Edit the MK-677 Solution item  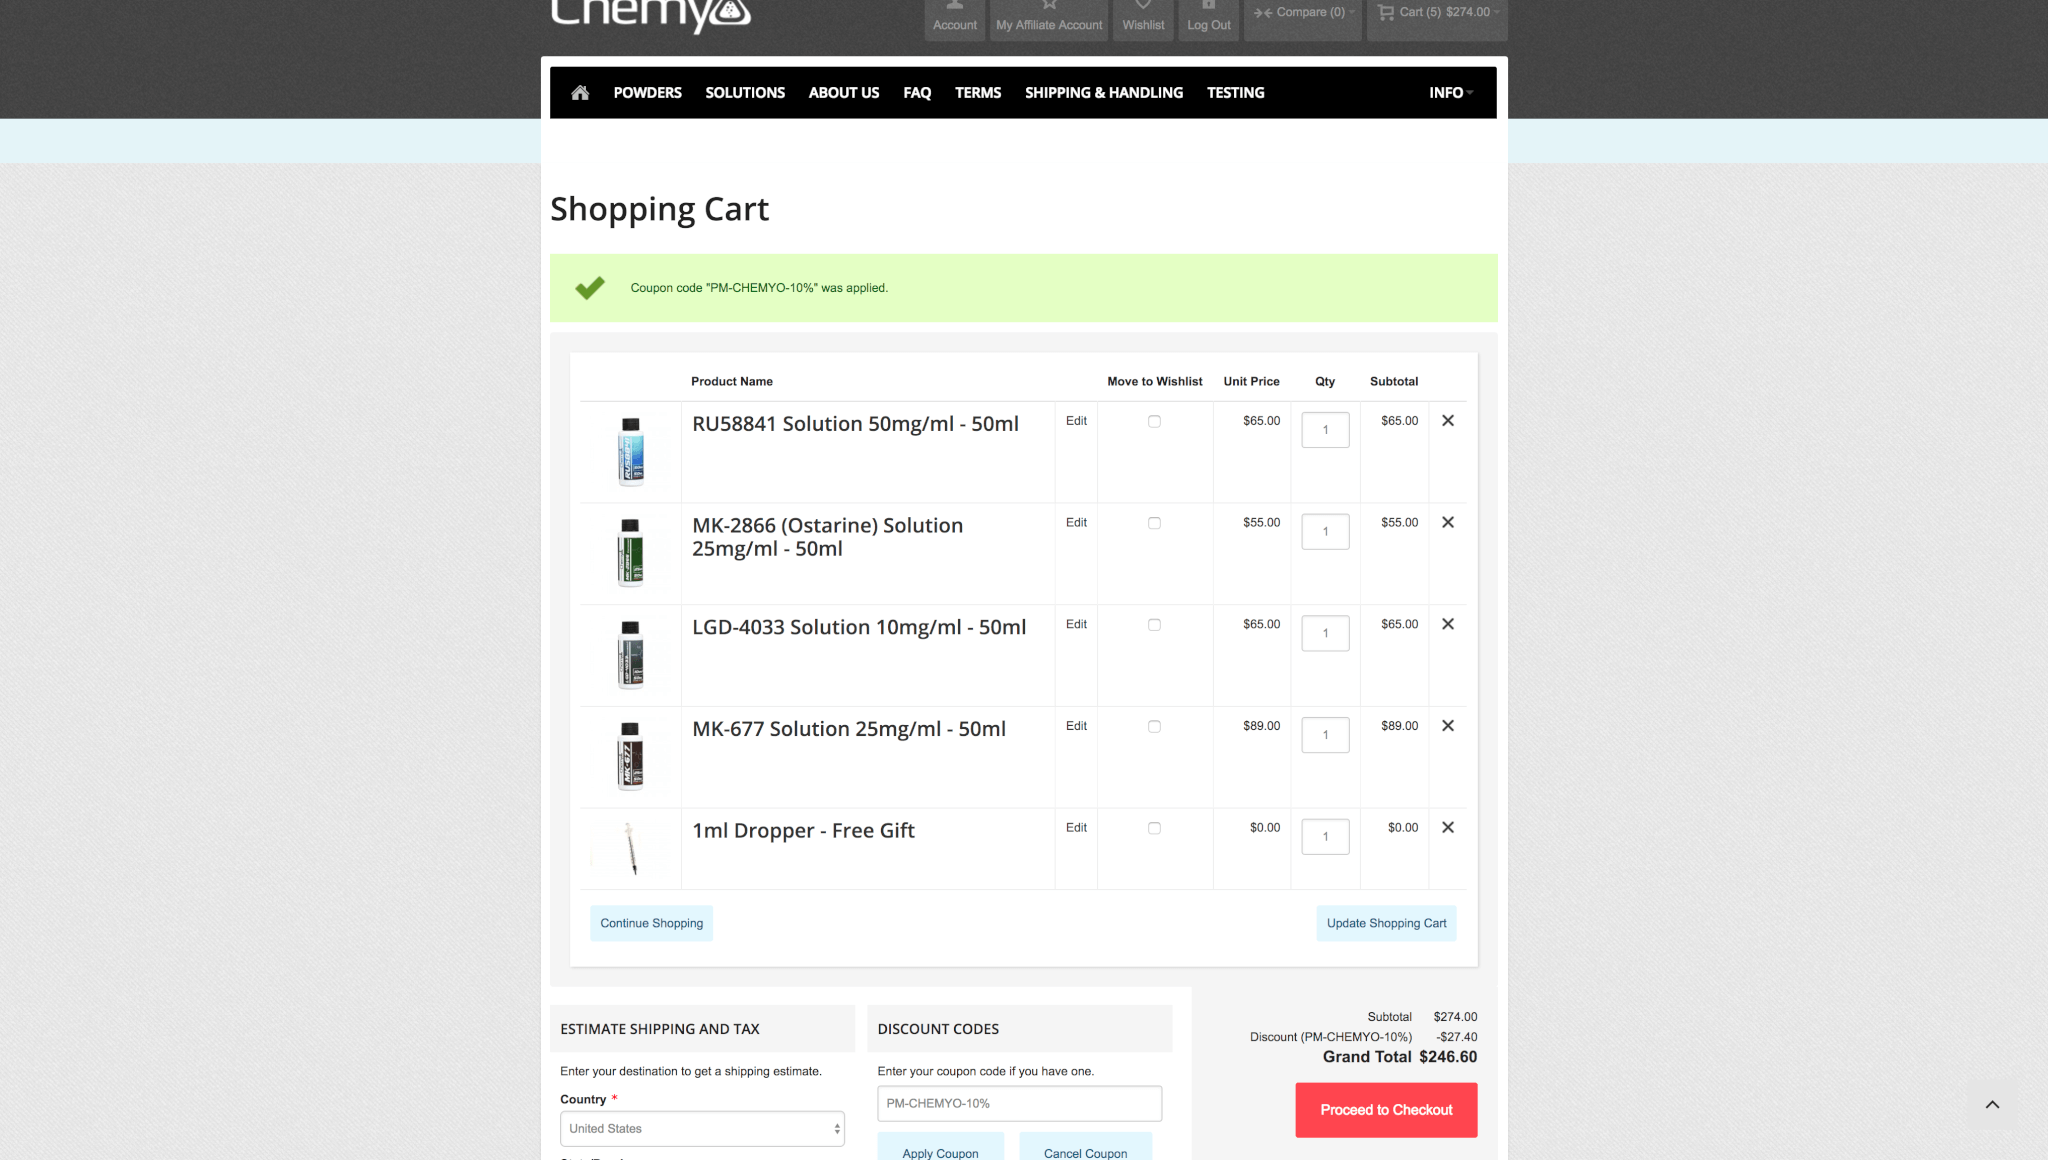tap(1076, 726)
